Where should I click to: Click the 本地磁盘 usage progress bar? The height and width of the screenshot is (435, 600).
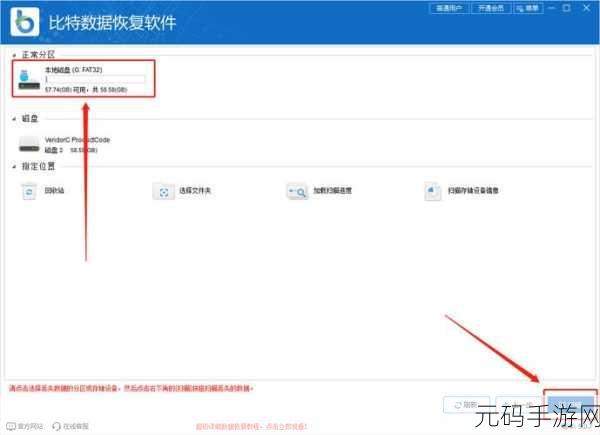95,79
